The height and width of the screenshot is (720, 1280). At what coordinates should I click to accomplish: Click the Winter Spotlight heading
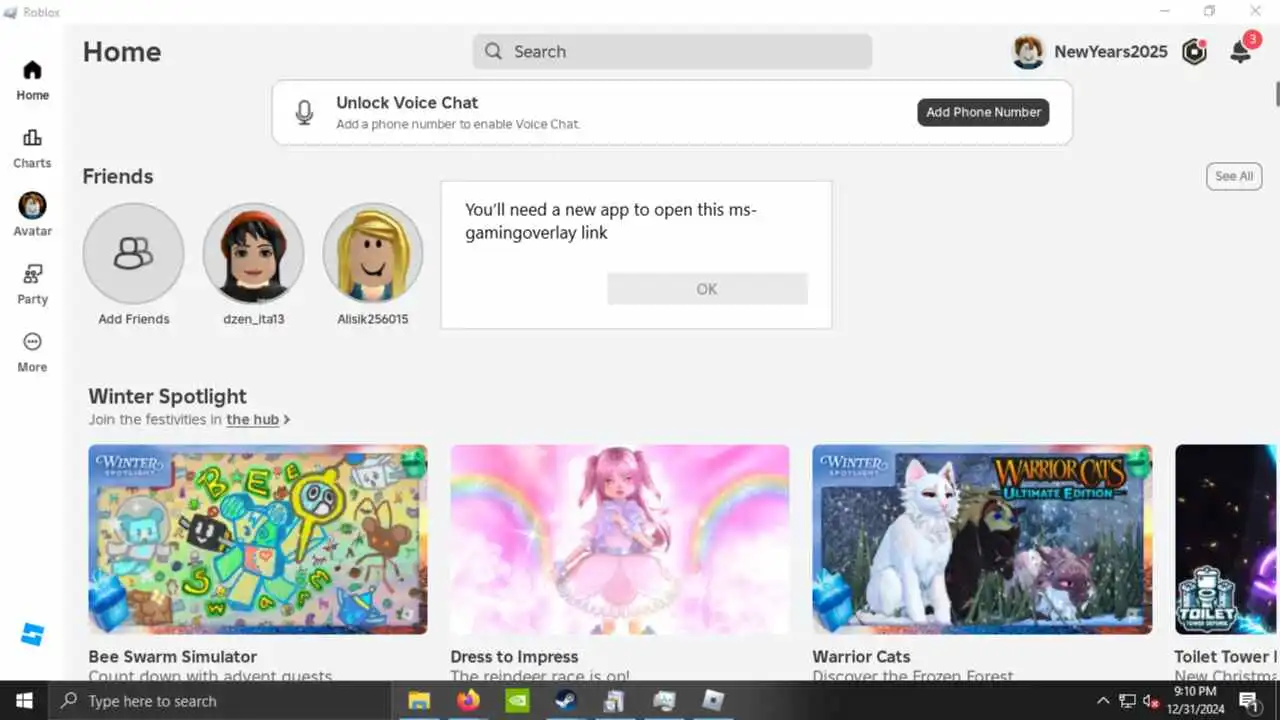[x=167, y=397]
